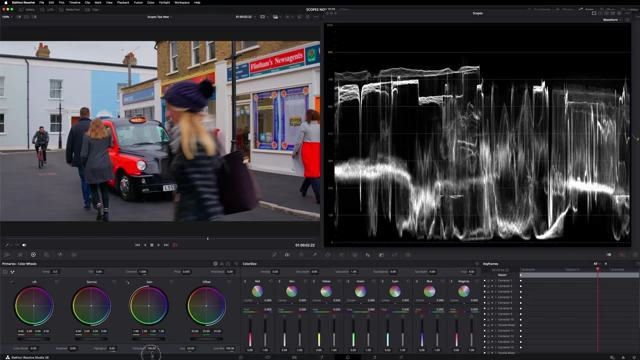The height and width of the screenshot is (360, 640).
Task: Toggle the Scopes palette icon
Action: [x=622, y=255]
